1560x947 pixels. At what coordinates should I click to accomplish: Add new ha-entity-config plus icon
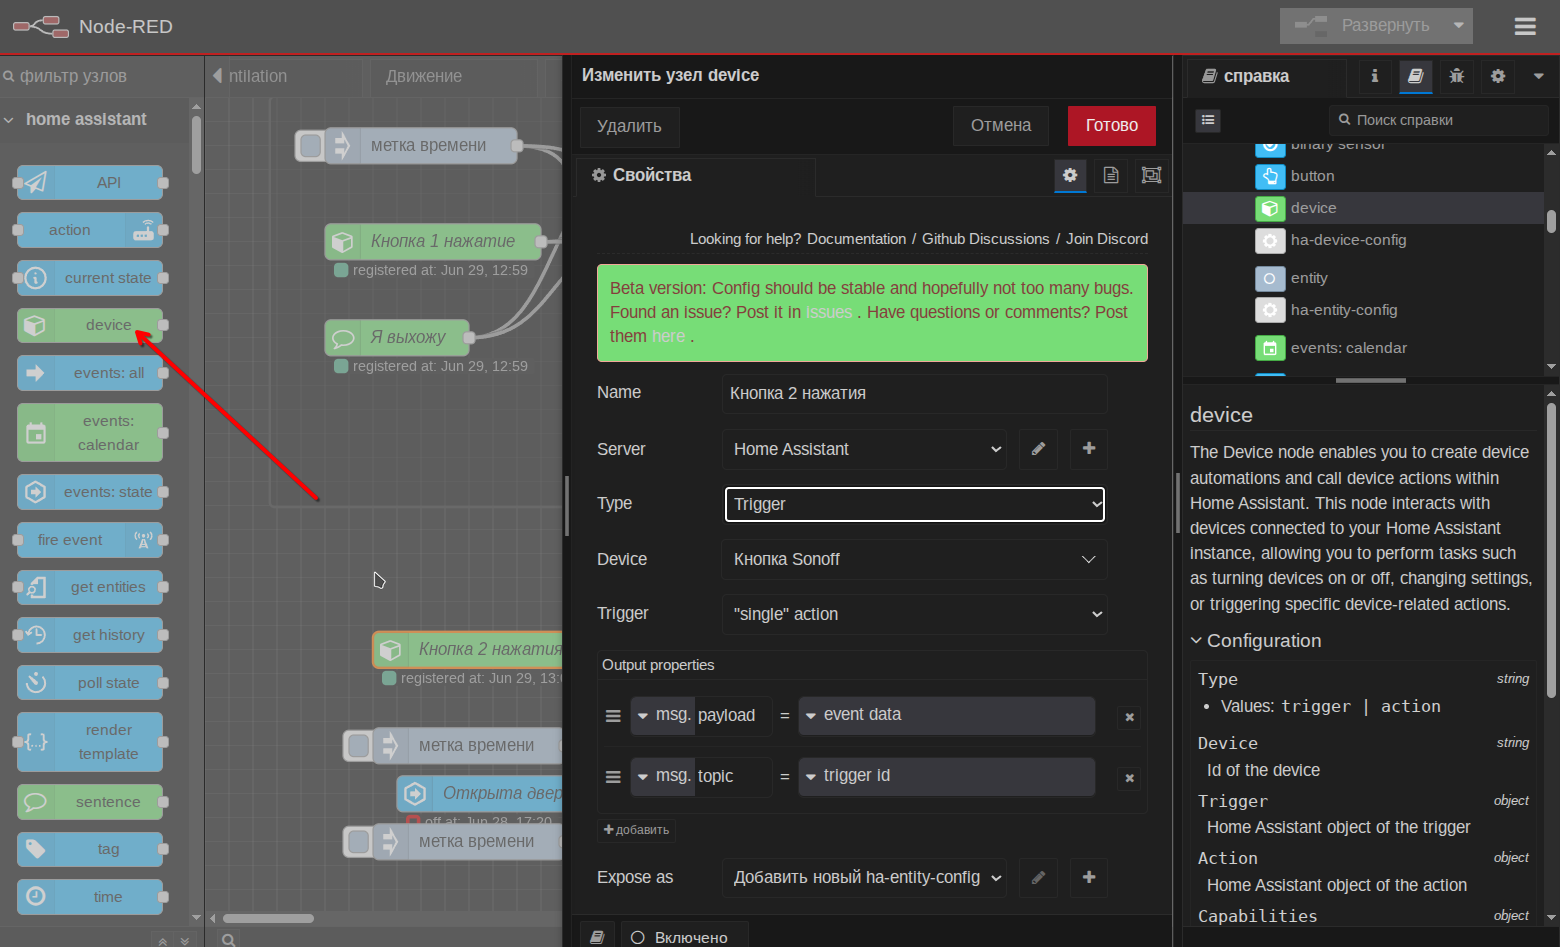click(x=1089, y=877)
